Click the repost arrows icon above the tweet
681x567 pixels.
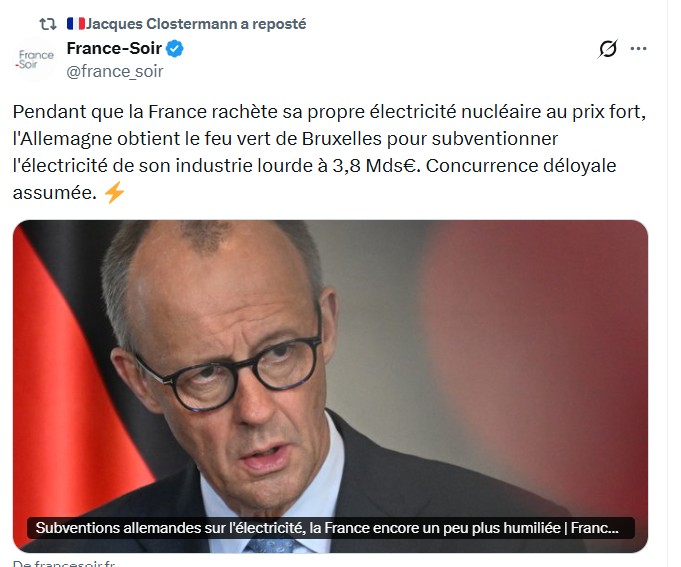(48, 24)
